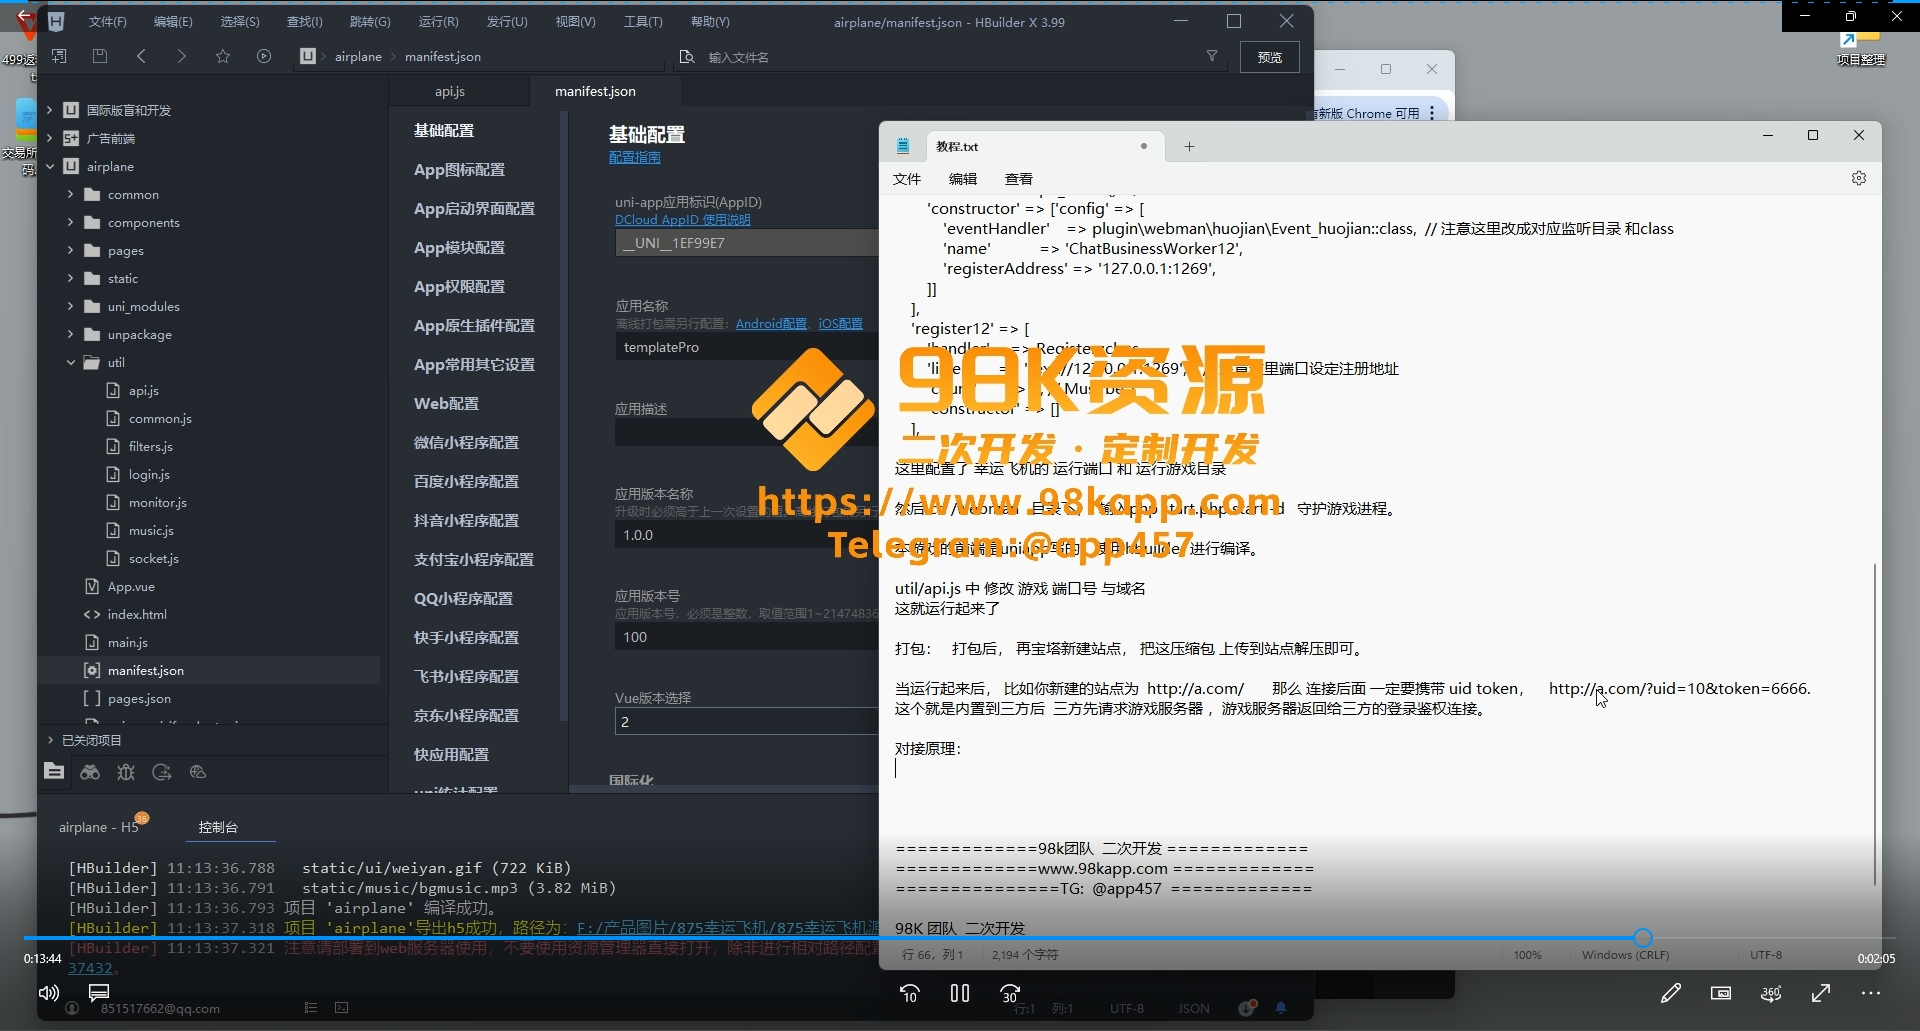The width and height of the screenshot is (1920, 1031).
Task: Skip back 10 seconds in video
Action: click(910, 993)
